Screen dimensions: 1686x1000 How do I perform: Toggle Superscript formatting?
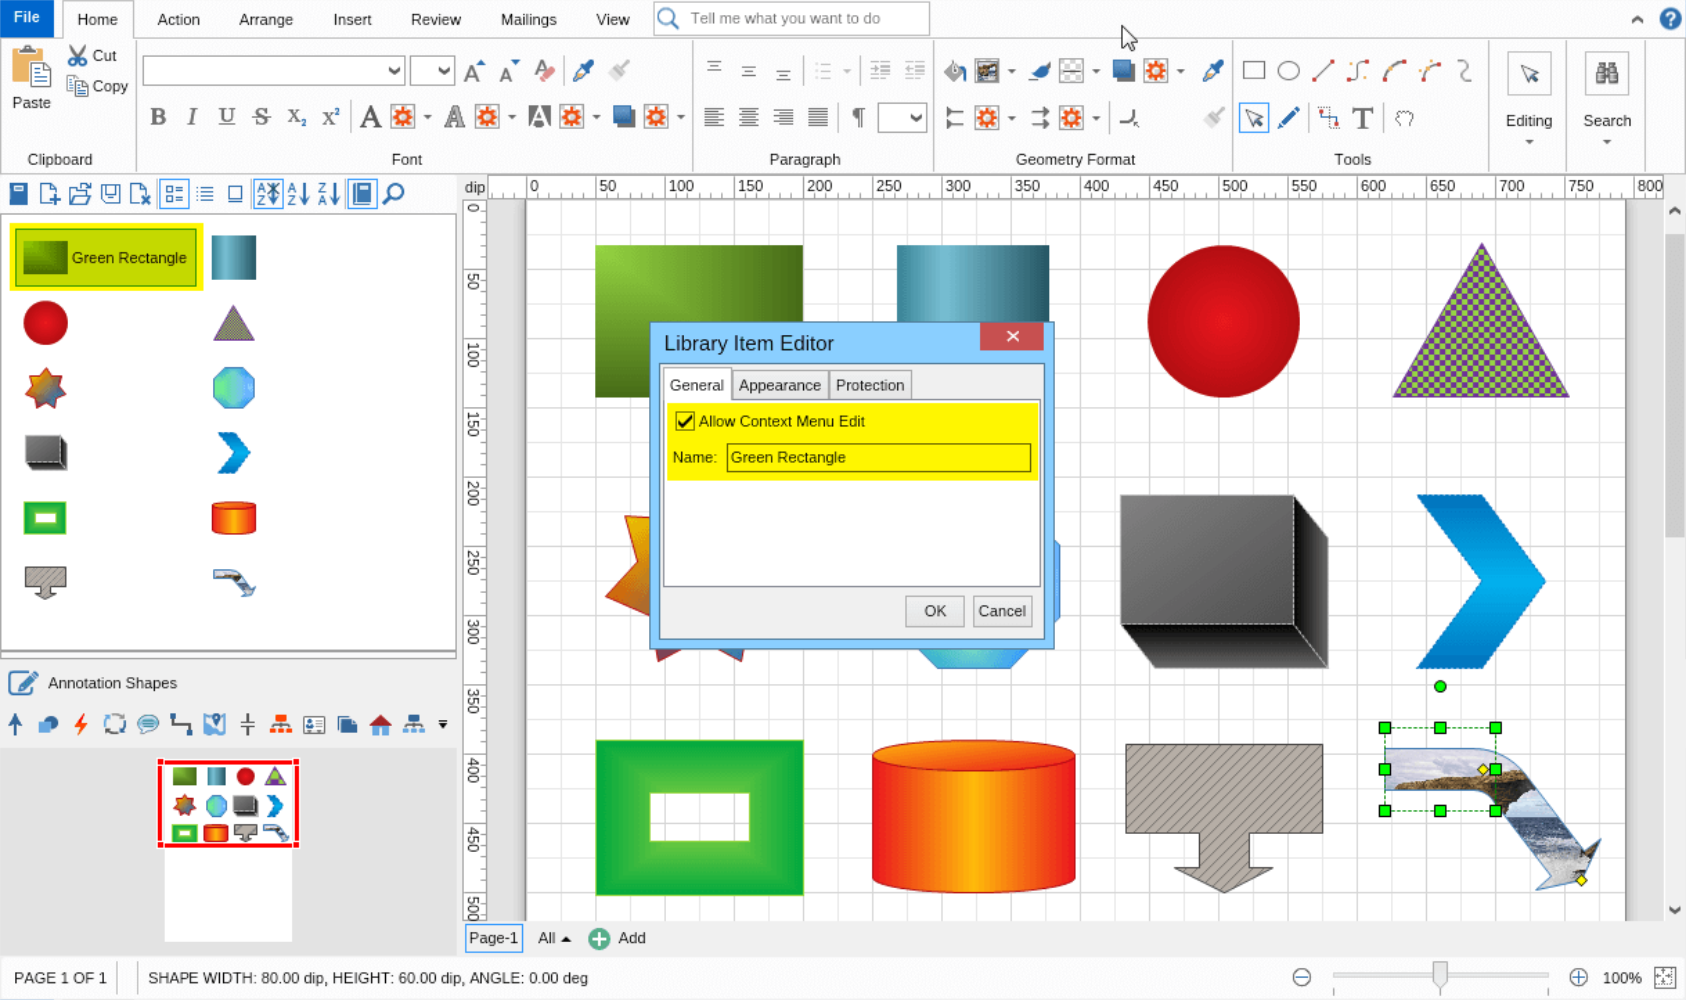pos(331,117)
